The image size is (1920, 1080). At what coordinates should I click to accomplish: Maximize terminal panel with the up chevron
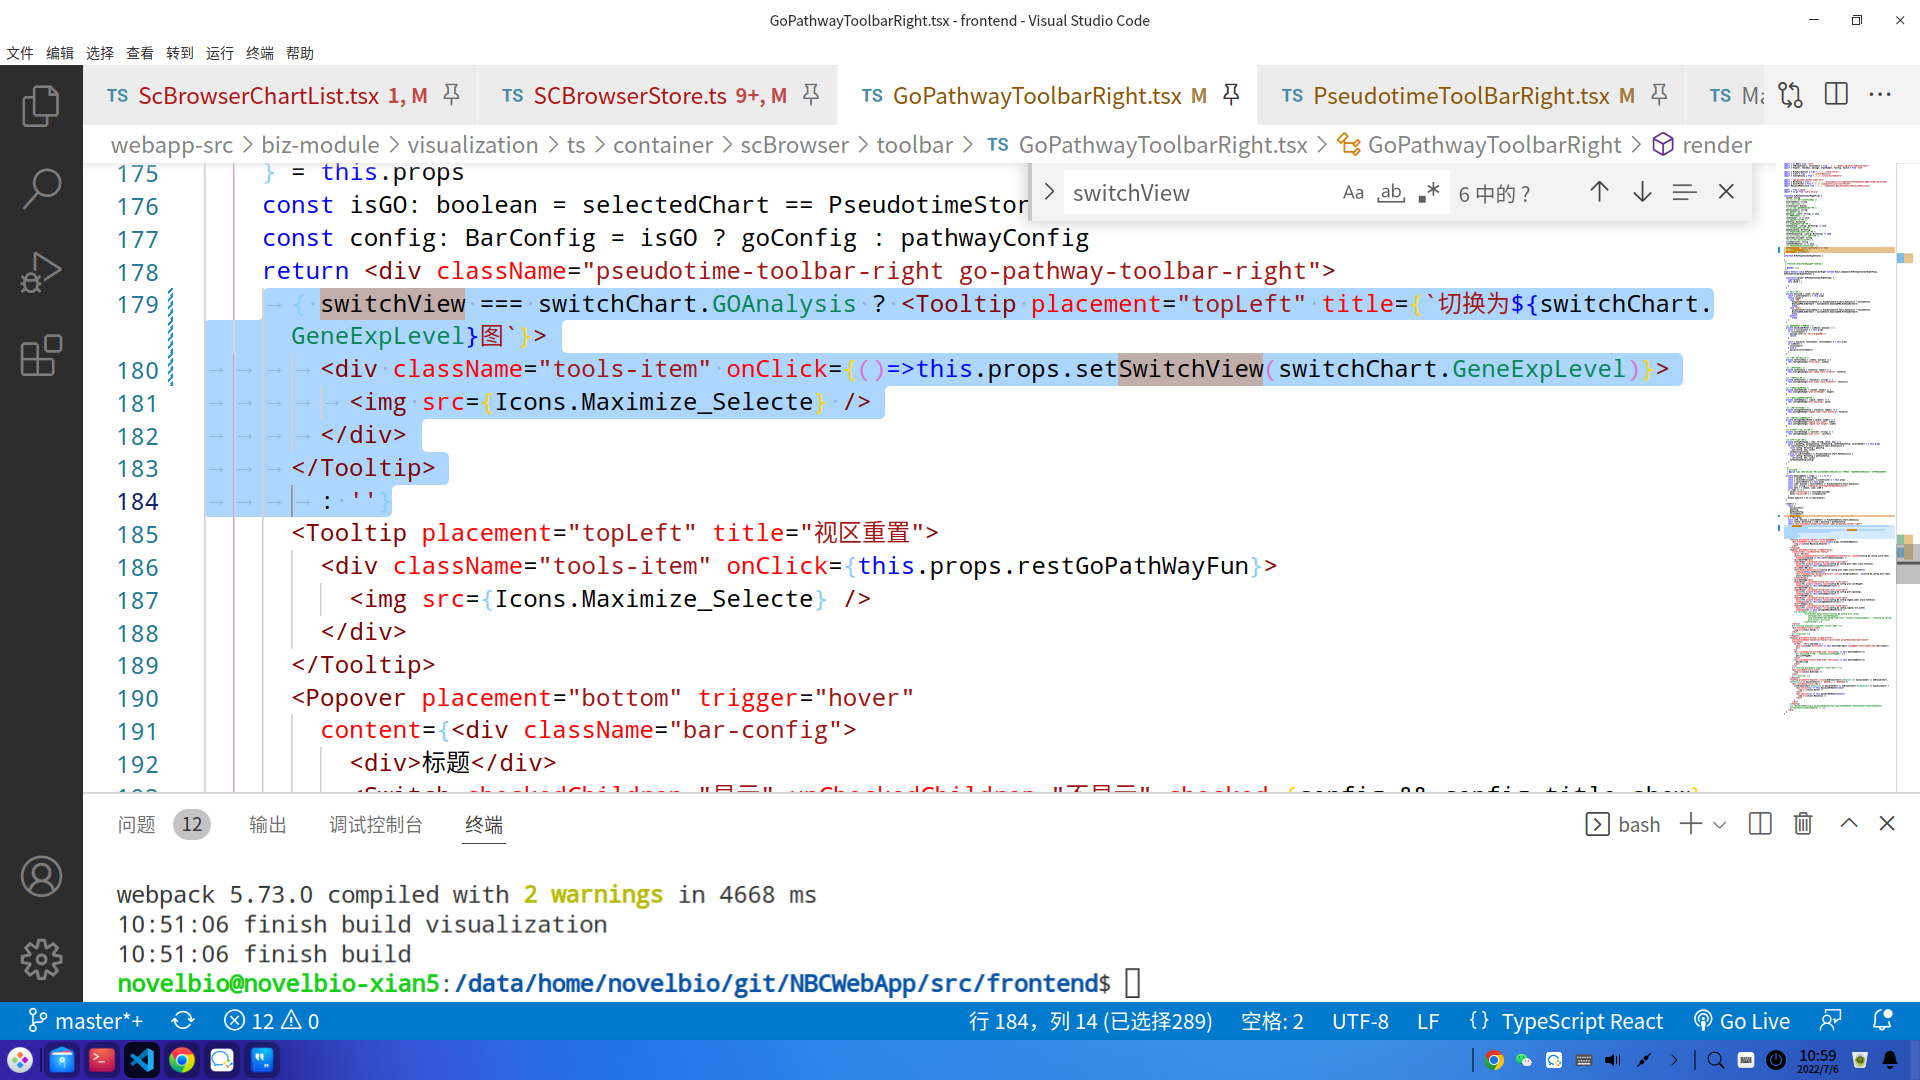click(1849, 824)
